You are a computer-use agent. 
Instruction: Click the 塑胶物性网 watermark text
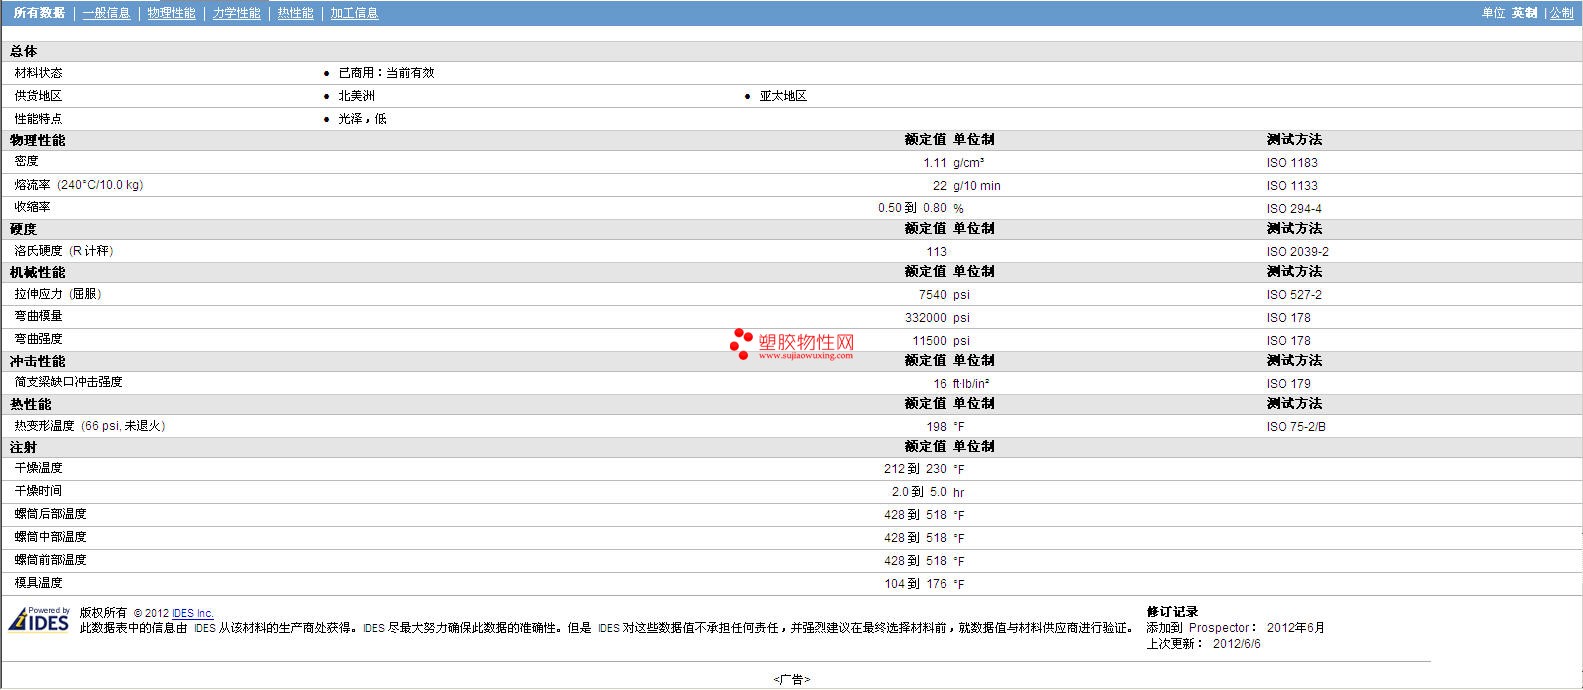coord(807,340)
